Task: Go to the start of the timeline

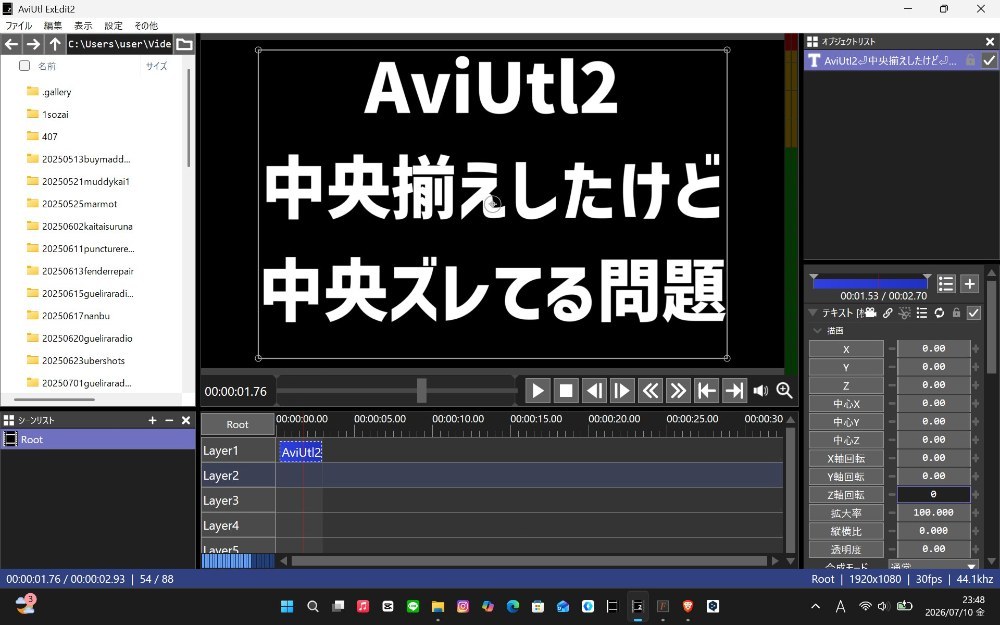Action: [x=706, y=390]
